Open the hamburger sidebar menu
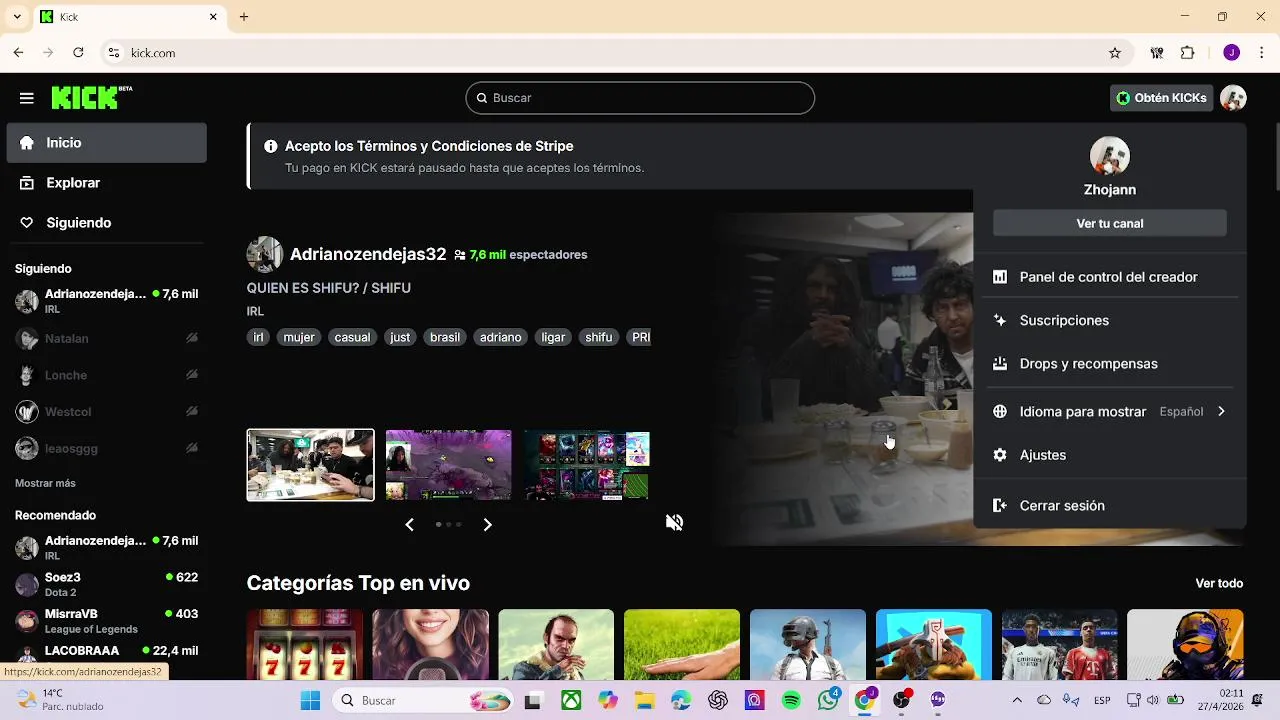Screen dimensions: 1280x720 point(27,98)
